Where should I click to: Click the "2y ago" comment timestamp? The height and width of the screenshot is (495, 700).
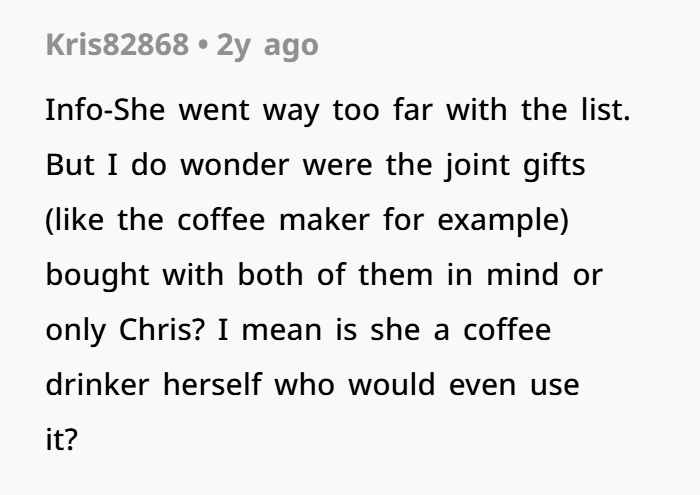[x=263, y=46]
